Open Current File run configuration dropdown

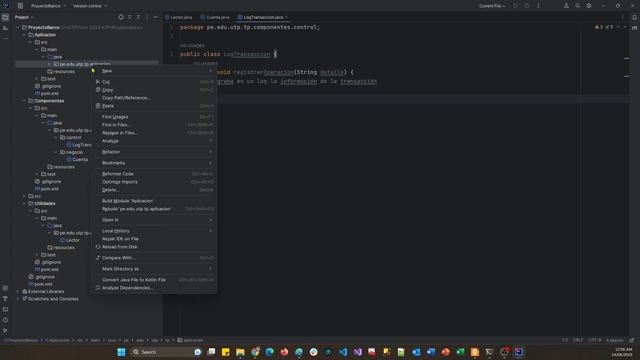[492, 6]
